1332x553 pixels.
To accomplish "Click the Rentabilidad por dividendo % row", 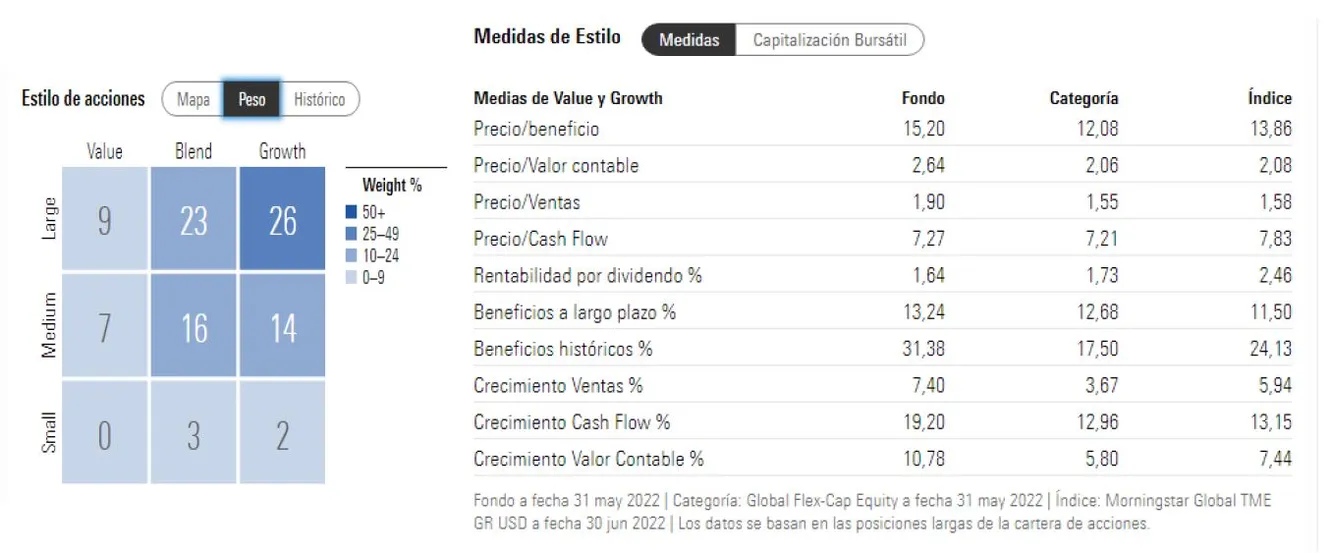I will tap(588, 275).
